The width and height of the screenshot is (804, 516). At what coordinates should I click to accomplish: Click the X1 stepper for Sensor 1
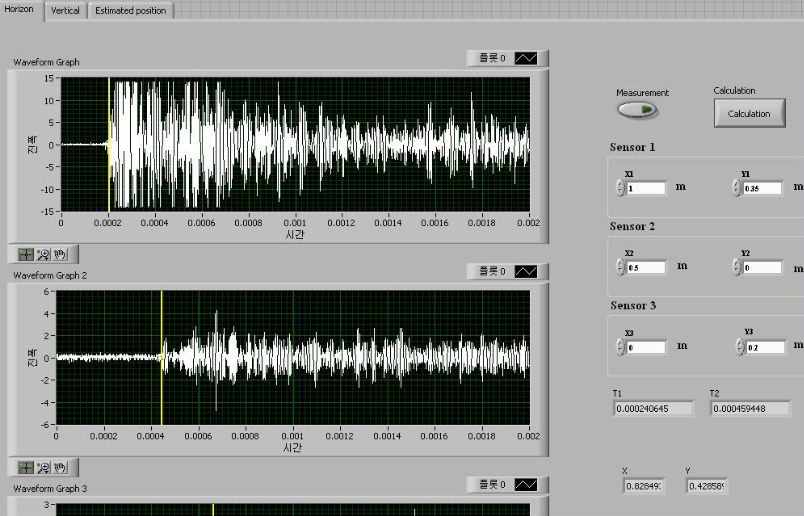tap(620, 188)
